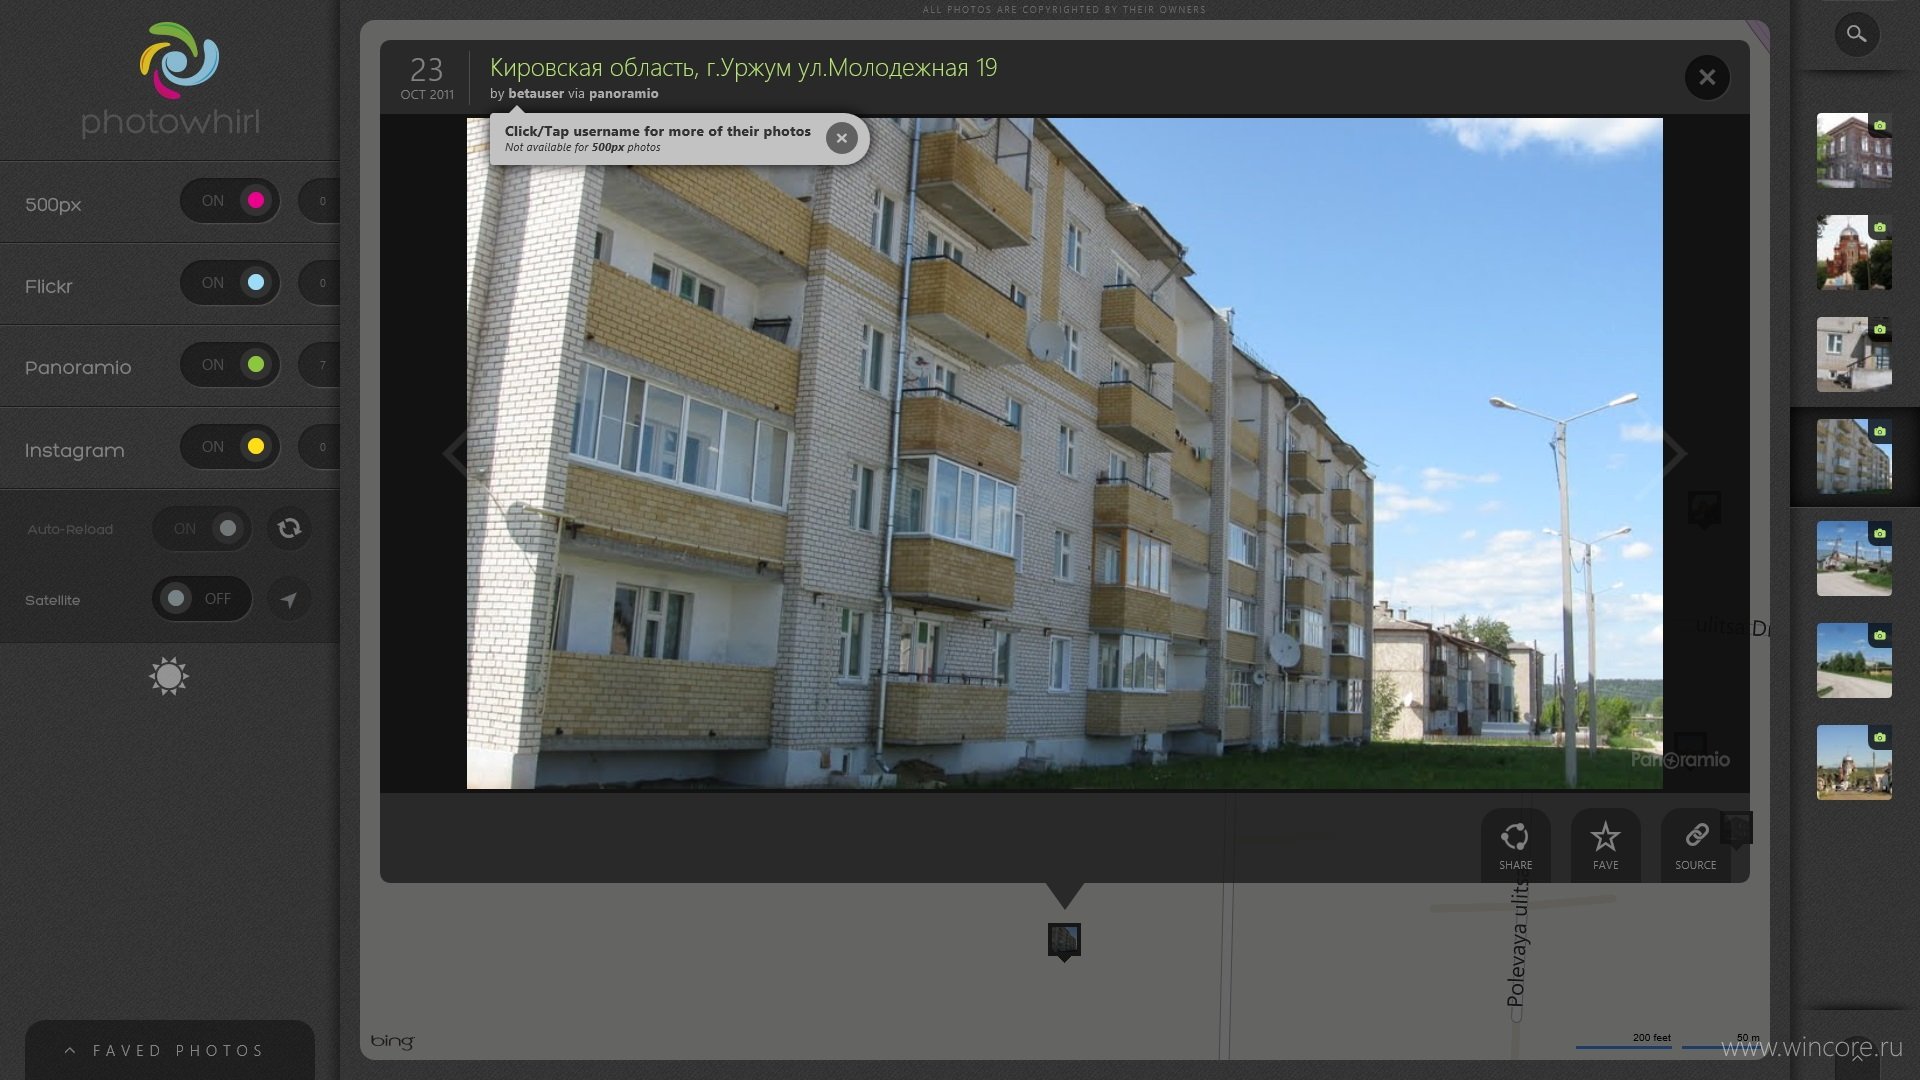The height and width of the screenshot is (1080, 1920).
Task: Toggle the Instagram source switch
Action: pos(230,447)
